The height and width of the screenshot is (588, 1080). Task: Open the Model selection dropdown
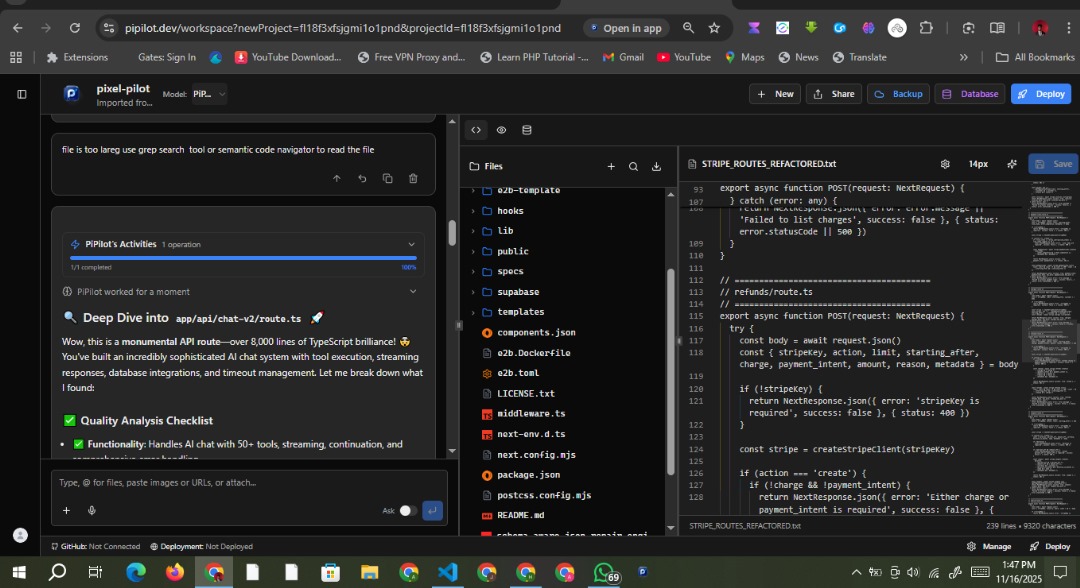(209, 94)
